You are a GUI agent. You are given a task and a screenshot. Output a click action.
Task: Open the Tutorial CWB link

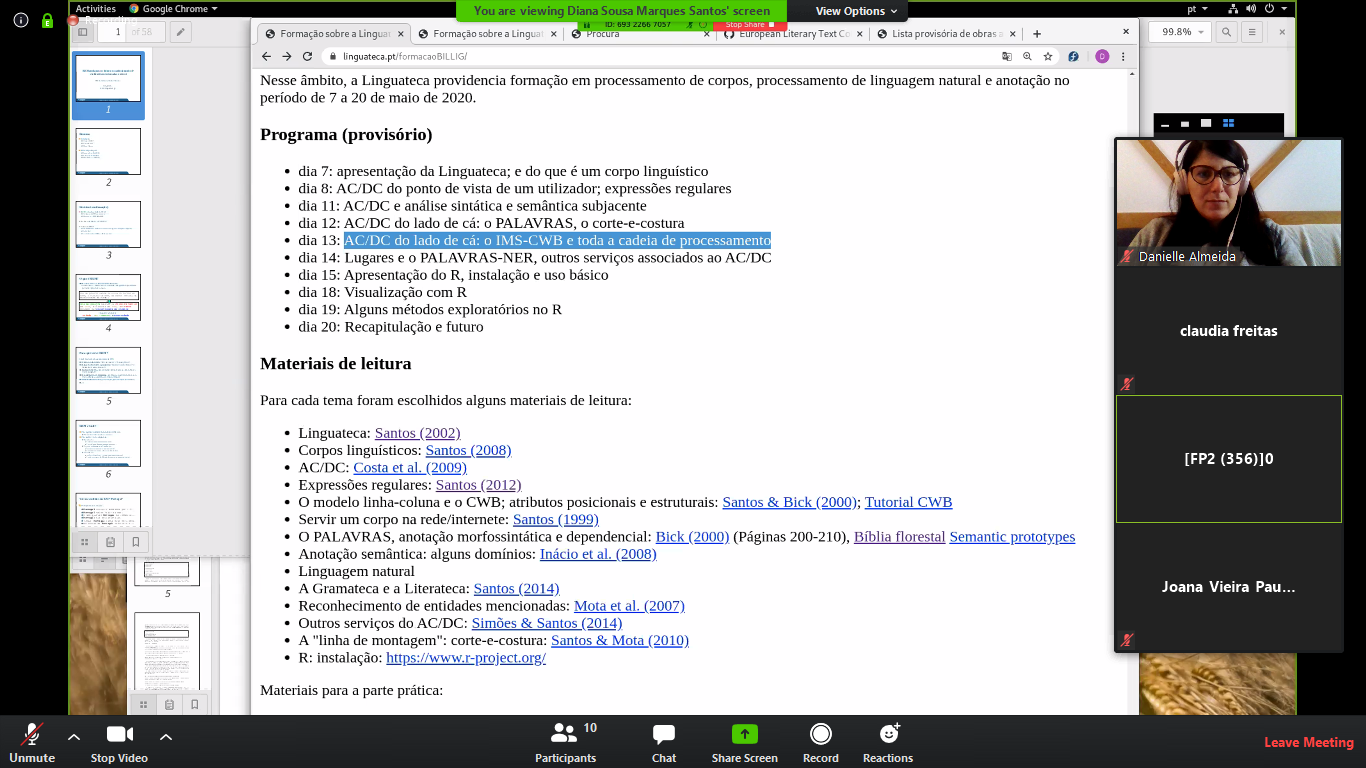point(908,502)
